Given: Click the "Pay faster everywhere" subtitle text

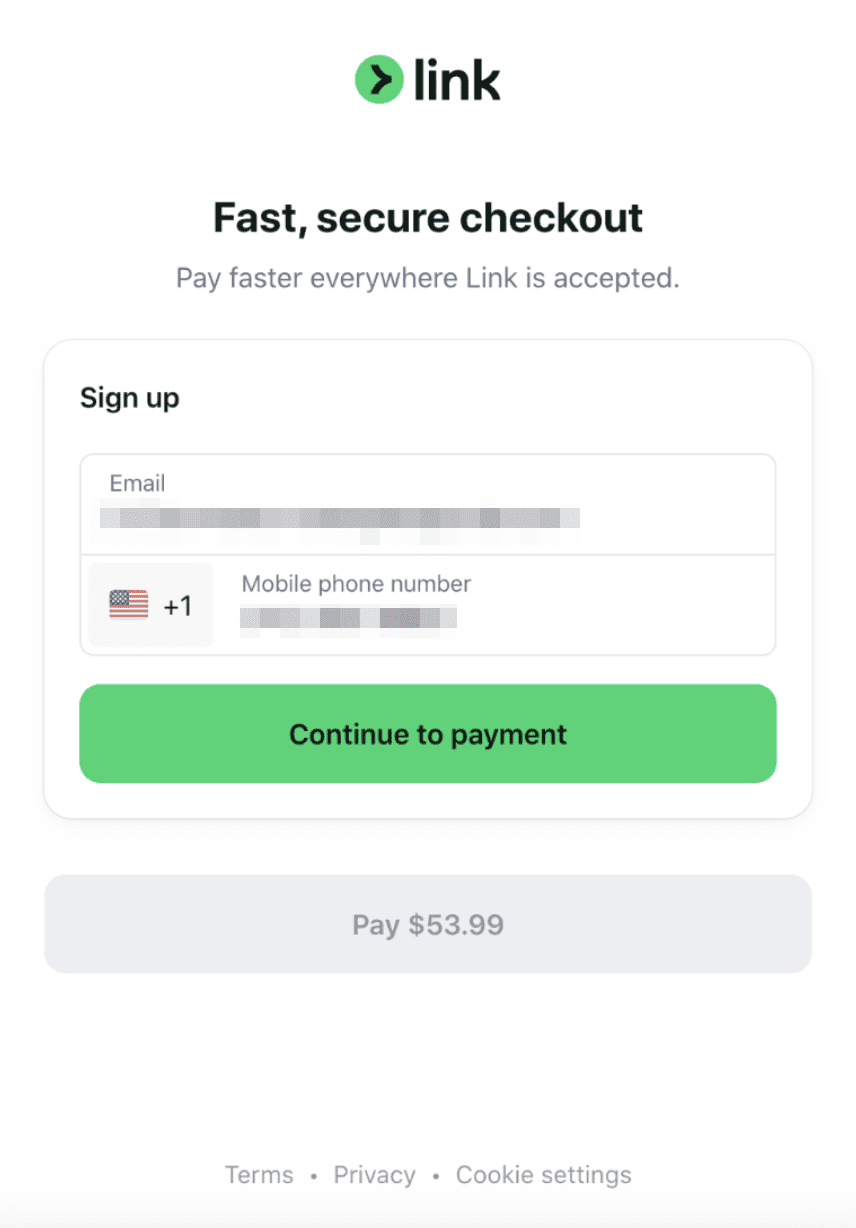Looking at the screenshot, I should pyautogui.click(x=428, y=277).
